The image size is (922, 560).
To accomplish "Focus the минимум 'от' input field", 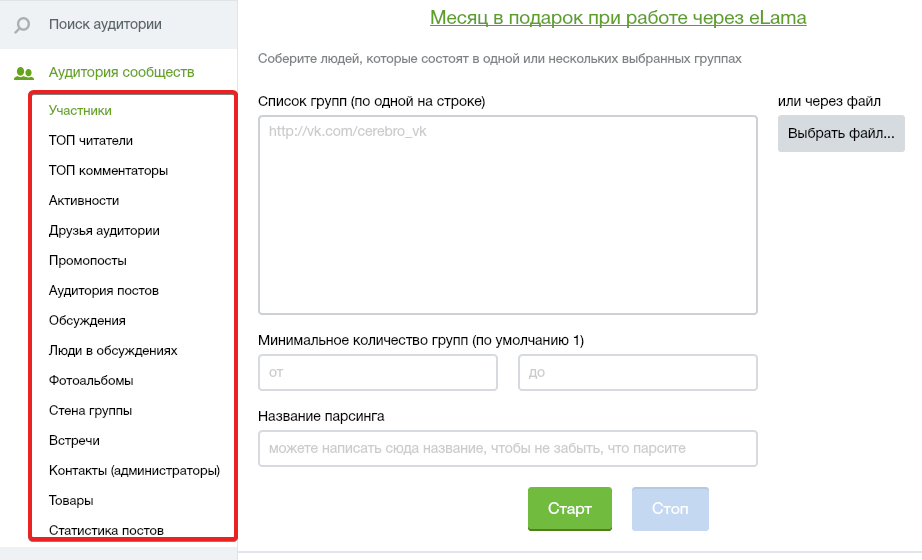I will click(x=378, y=372).
